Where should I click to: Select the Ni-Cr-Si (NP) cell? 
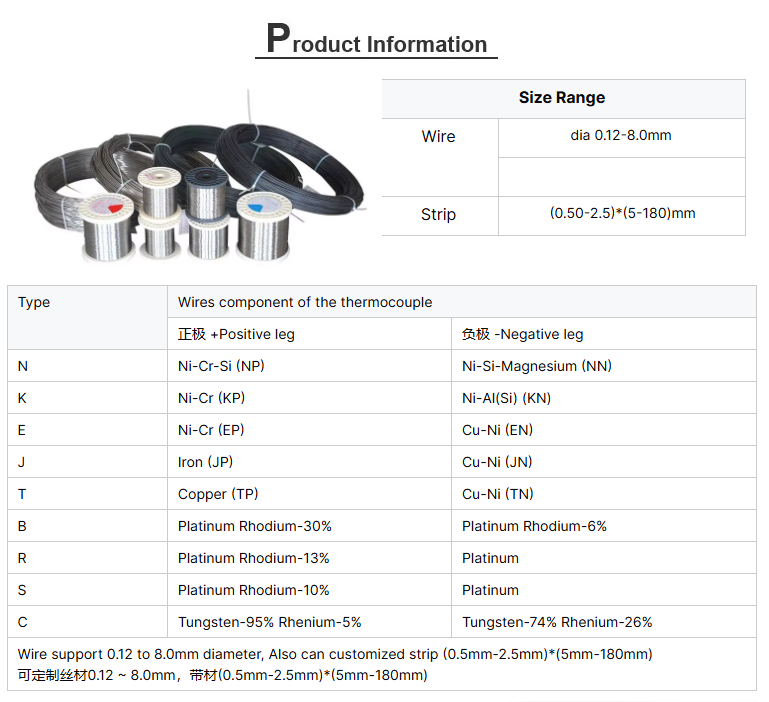click(221, 366)
